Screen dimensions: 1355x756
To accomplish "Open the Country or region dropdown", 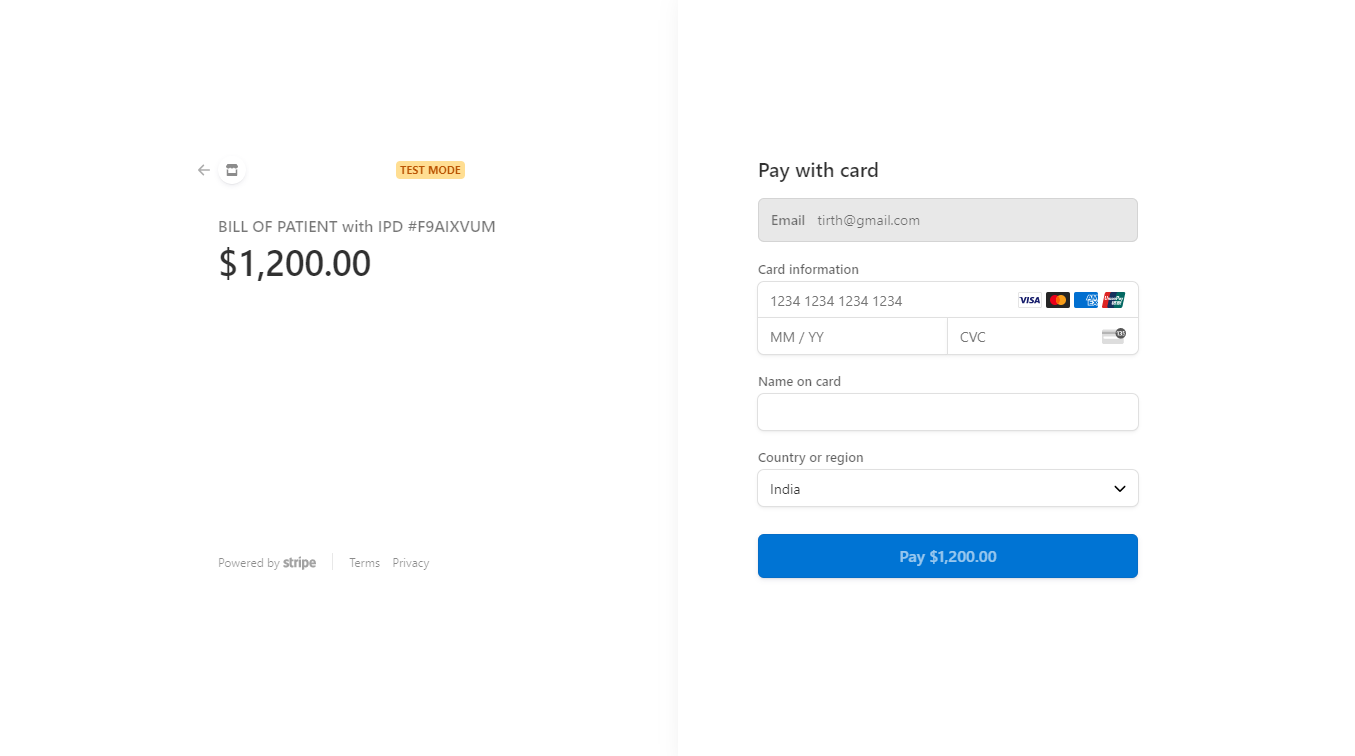I will tap(947, 488).
